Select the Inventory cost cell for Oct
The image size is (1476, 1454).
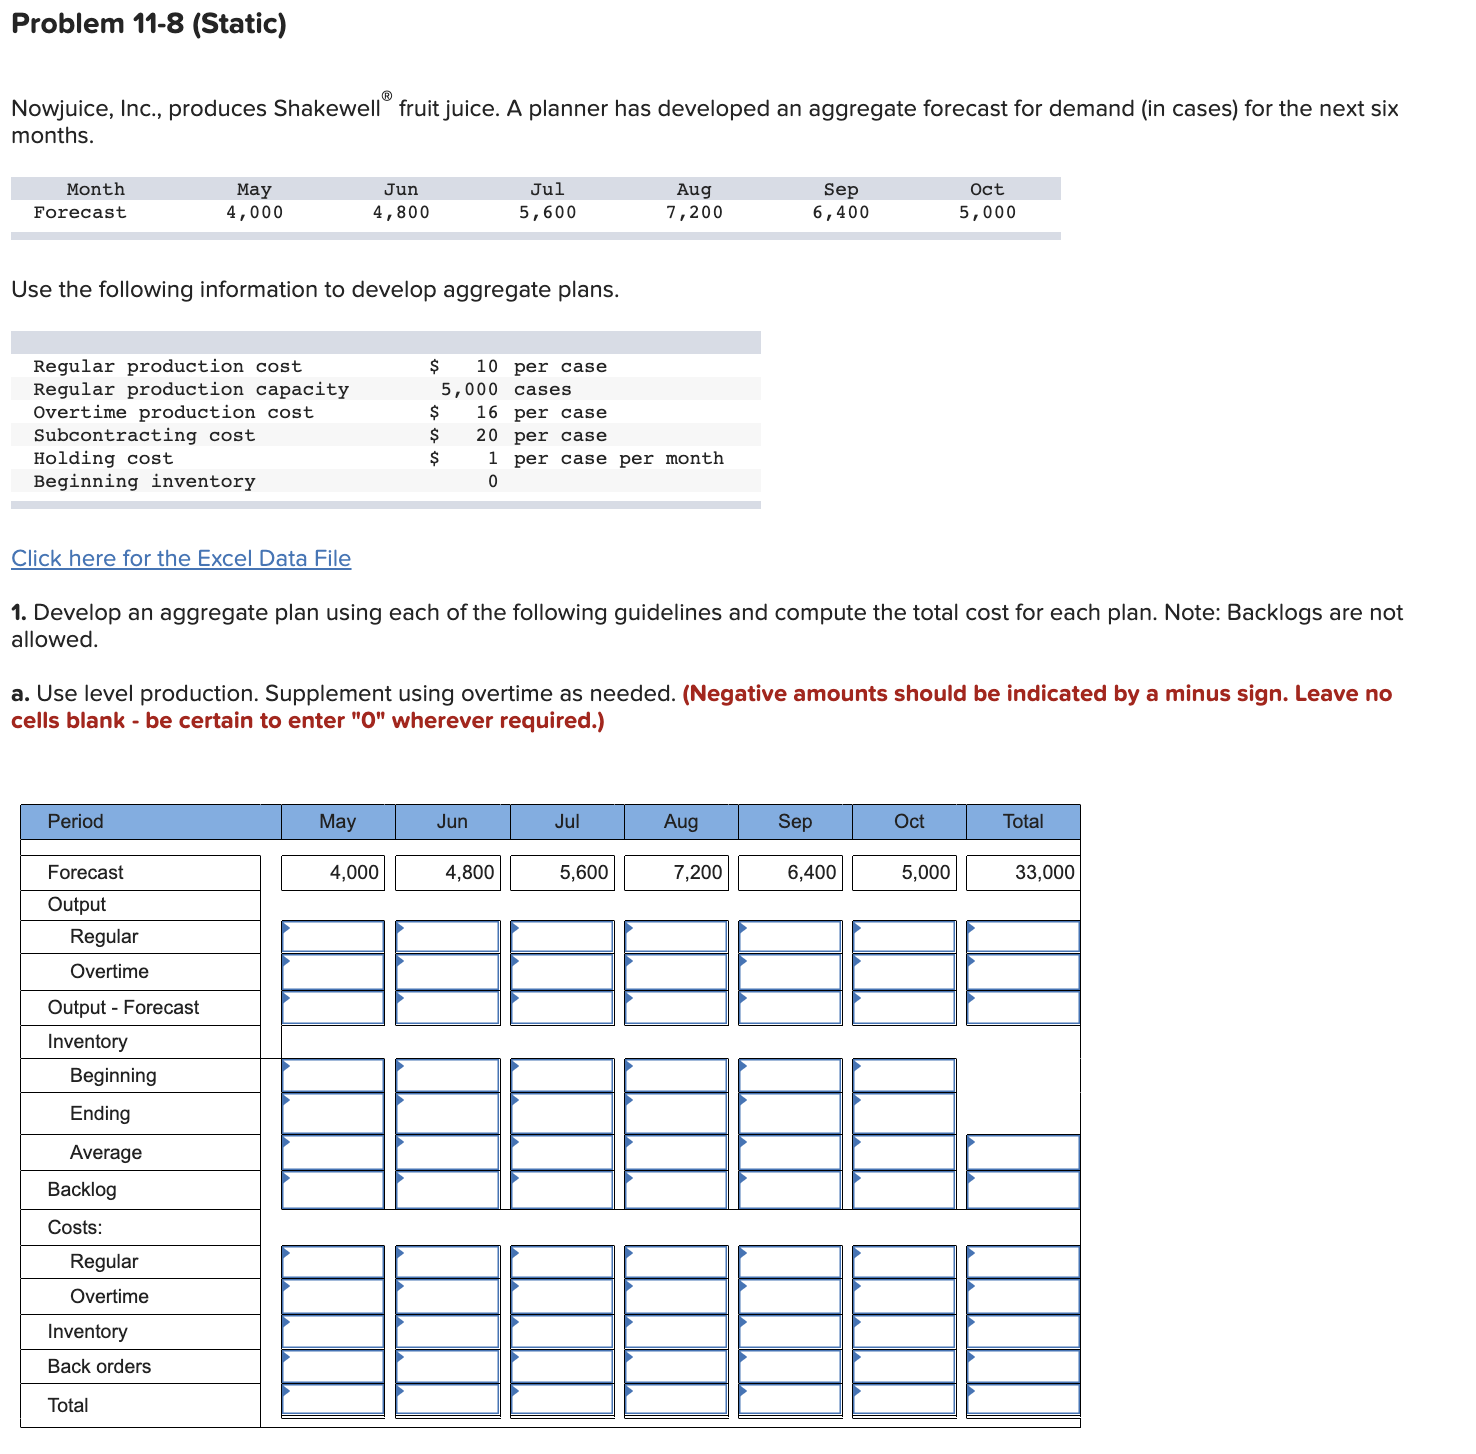pos(904,1332)
